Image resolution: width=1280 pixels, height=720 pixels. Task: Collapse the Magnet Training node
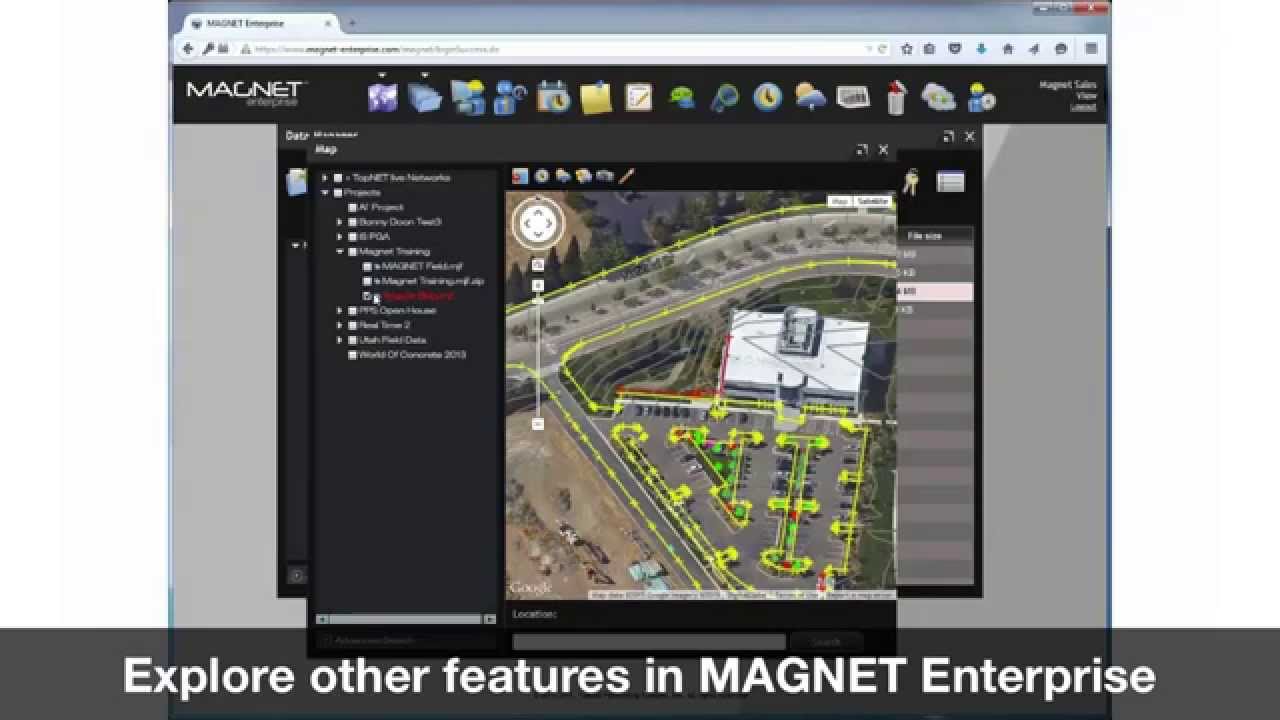pos(339,252)
